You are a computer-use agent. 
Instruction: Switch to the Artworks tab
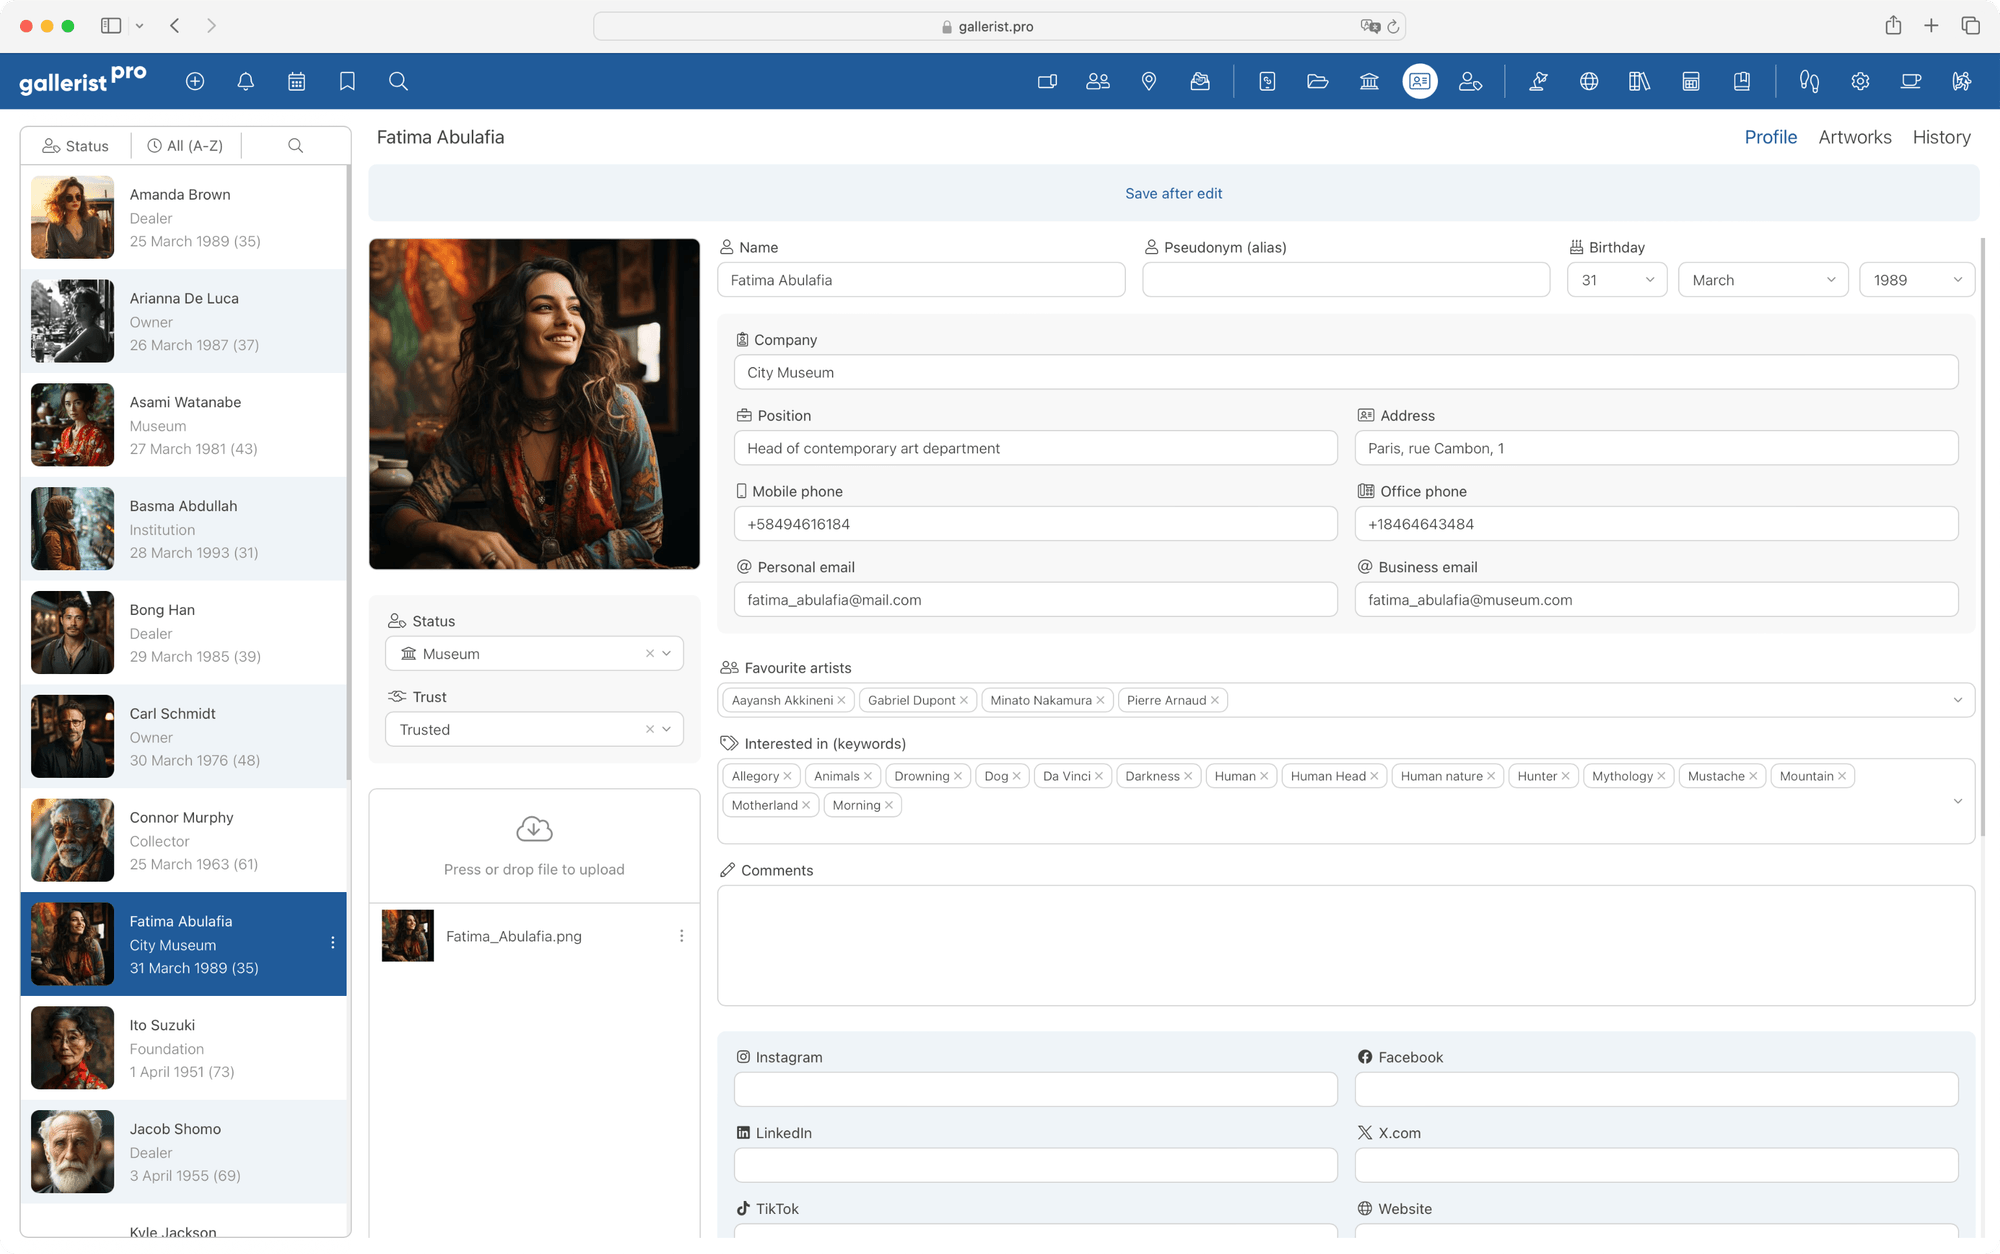(x=1854, y=137)
